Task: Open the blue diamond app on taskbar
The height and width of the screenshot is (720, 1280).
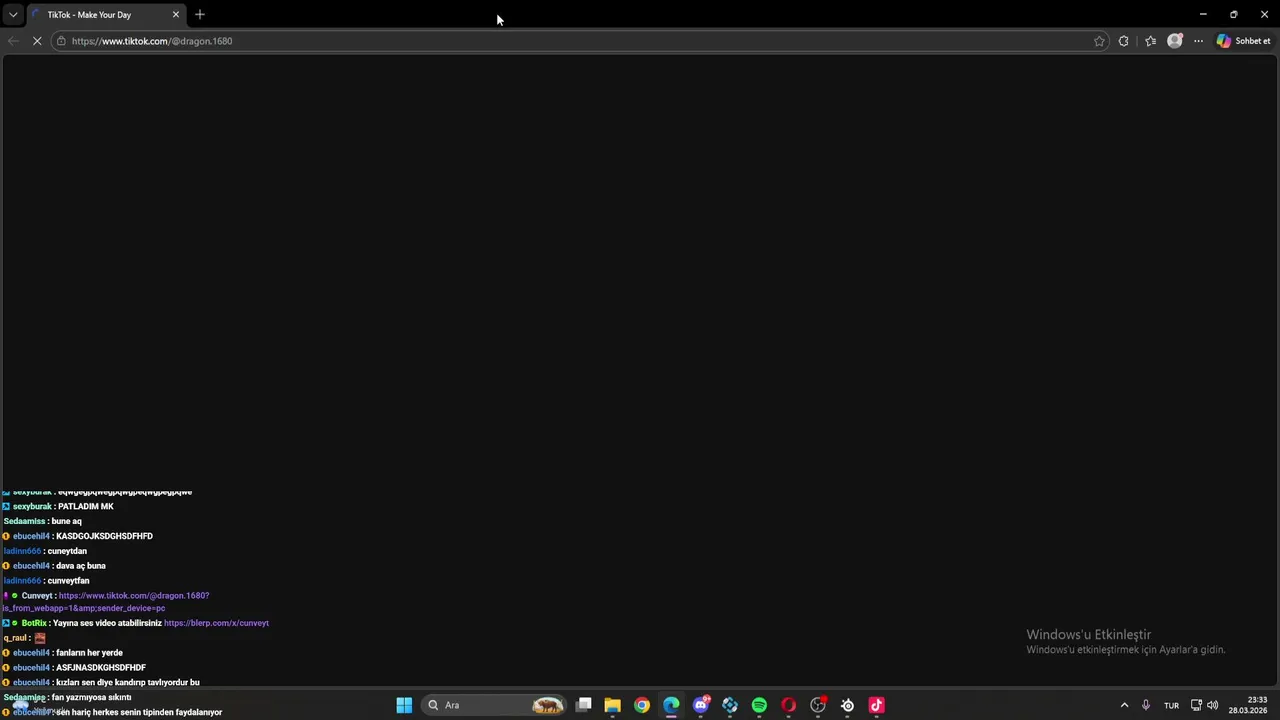Action: tap(730, 705)
